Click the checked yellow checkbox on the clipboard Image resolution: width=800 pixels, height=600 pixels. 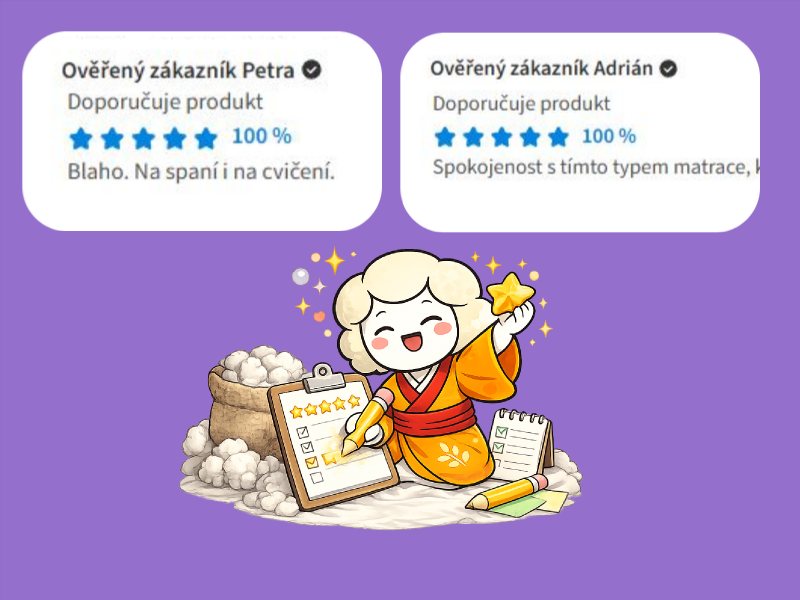[311, 462]
